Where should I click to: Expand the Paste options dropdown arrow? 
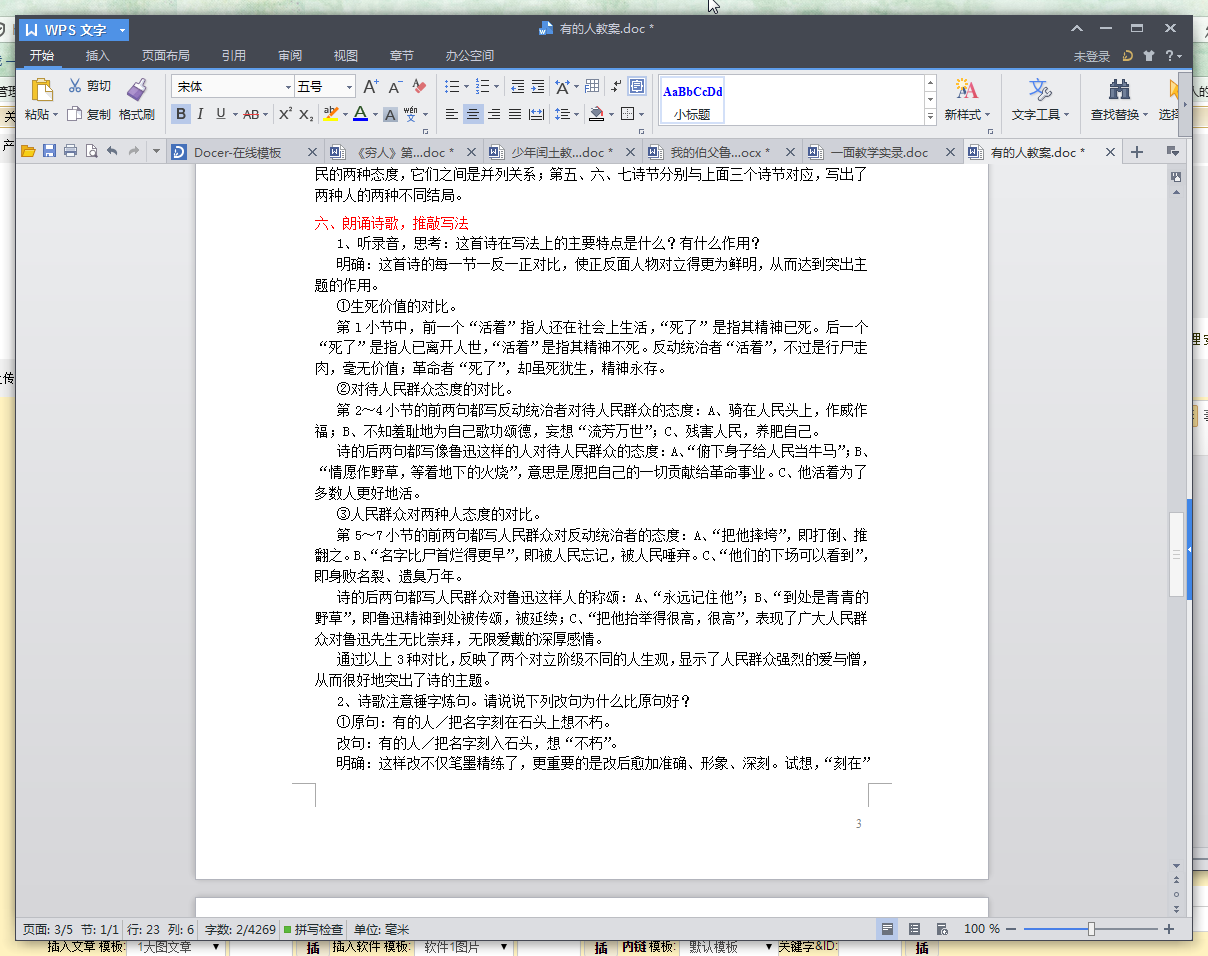(56, 115)
